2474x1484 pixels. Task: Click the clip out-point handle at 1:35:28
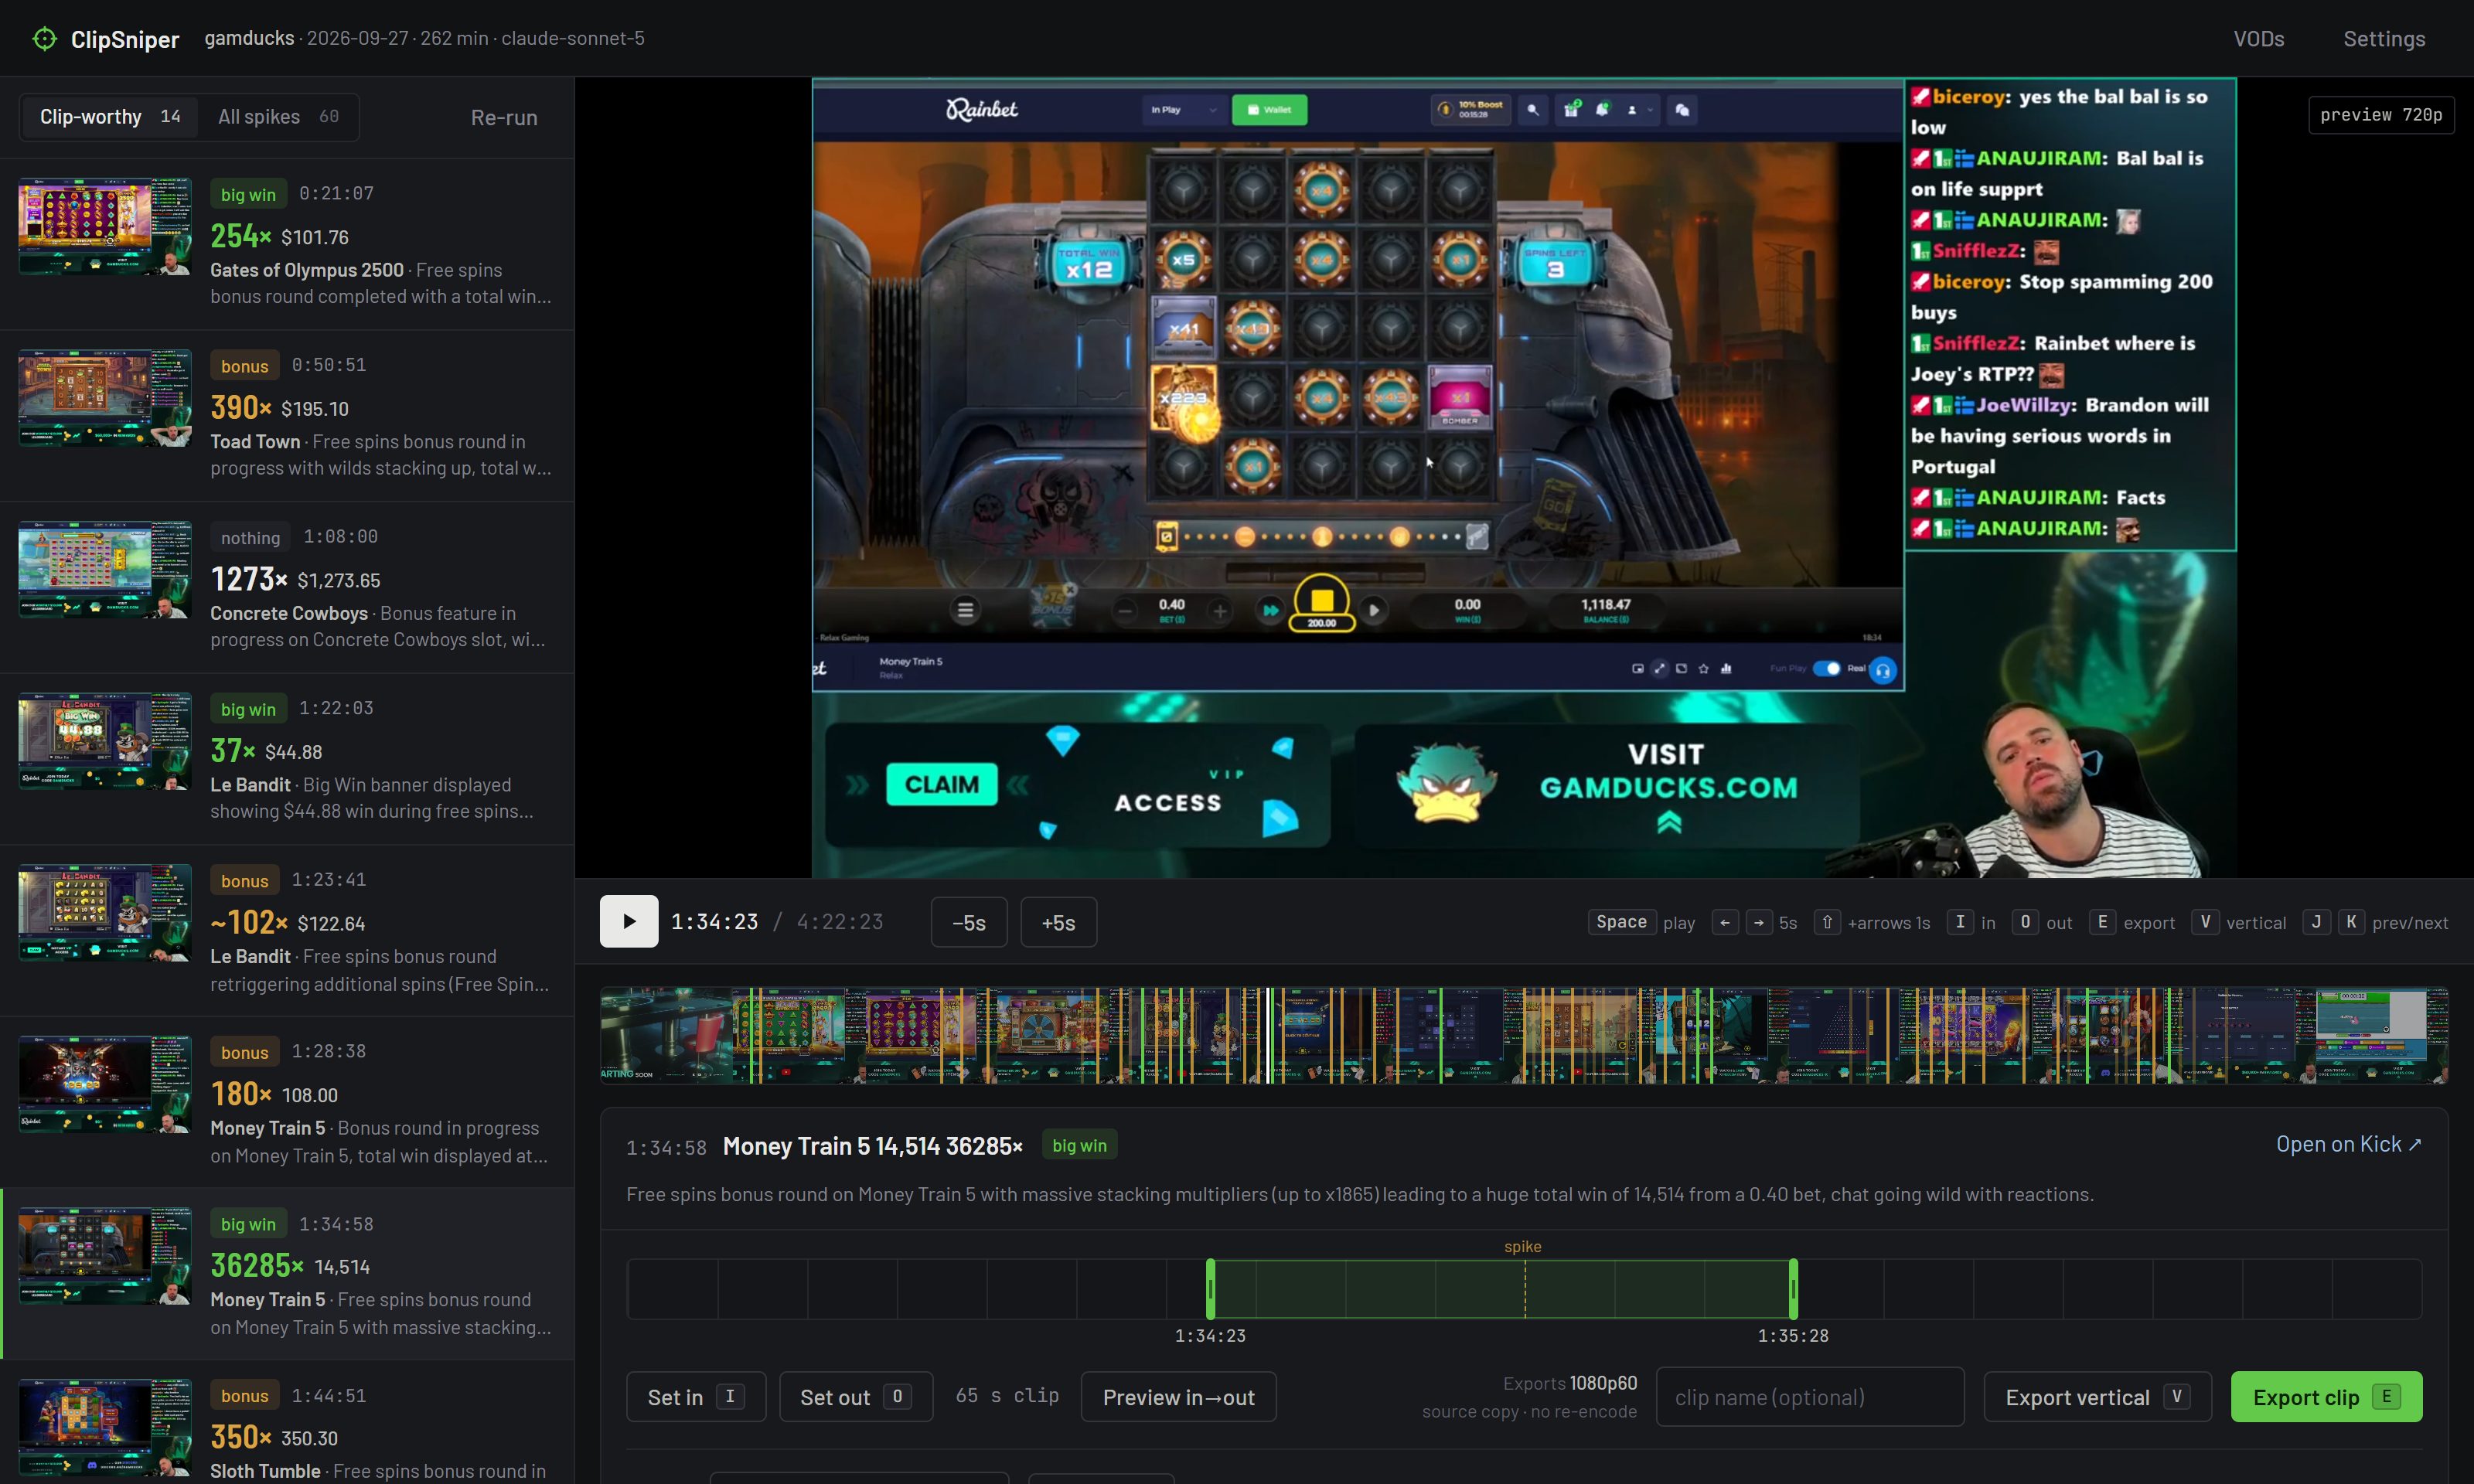coord(1793,1289)
